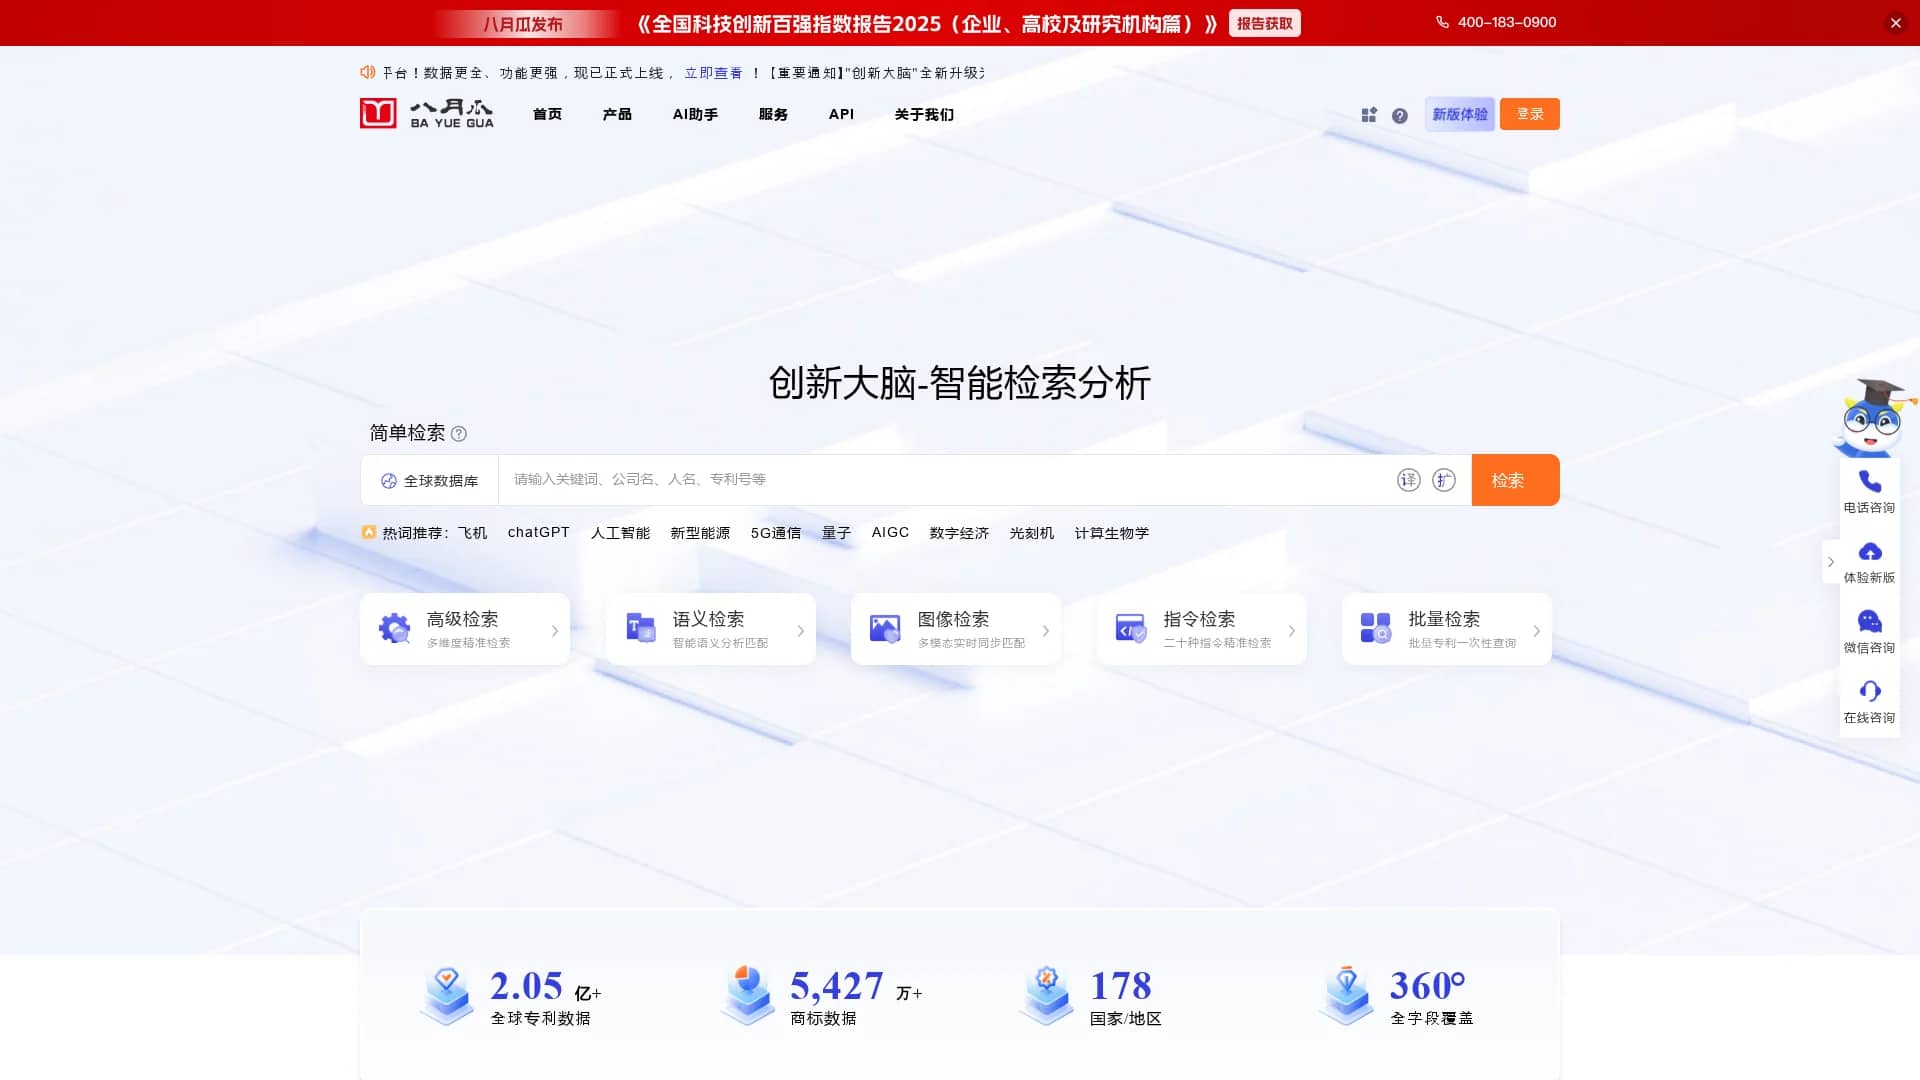Click the 178 countries figure
Screen dimensions: 1920x1080
[x=1121, y=986]
